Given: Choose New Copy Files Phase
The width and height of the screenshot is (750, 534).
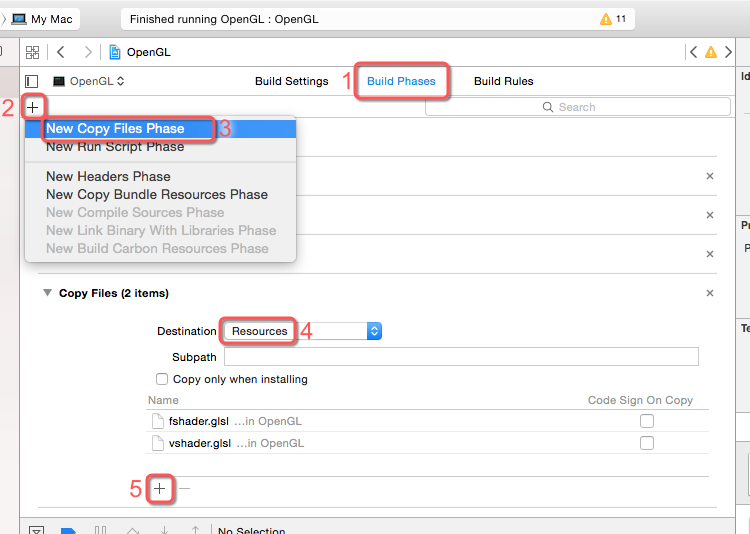Looking at the screenshot, I should click(x=161, y=129).
